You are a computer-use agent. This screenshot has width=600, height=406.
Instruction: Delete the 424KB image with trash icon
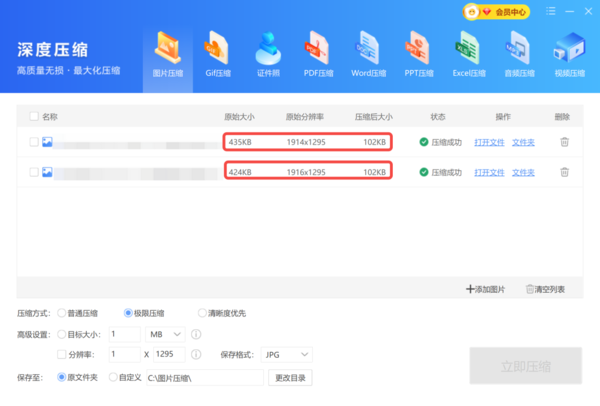click(564, 172)
